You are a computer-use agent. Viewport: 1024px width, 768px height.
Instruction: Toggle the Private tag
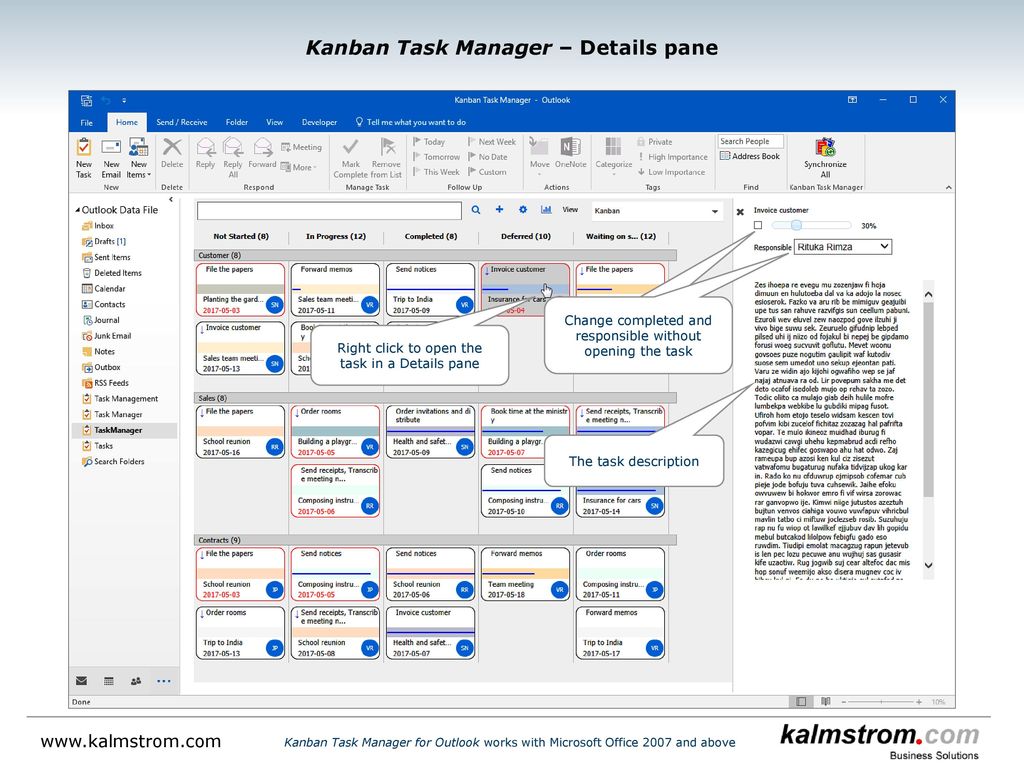coord(654,142)
